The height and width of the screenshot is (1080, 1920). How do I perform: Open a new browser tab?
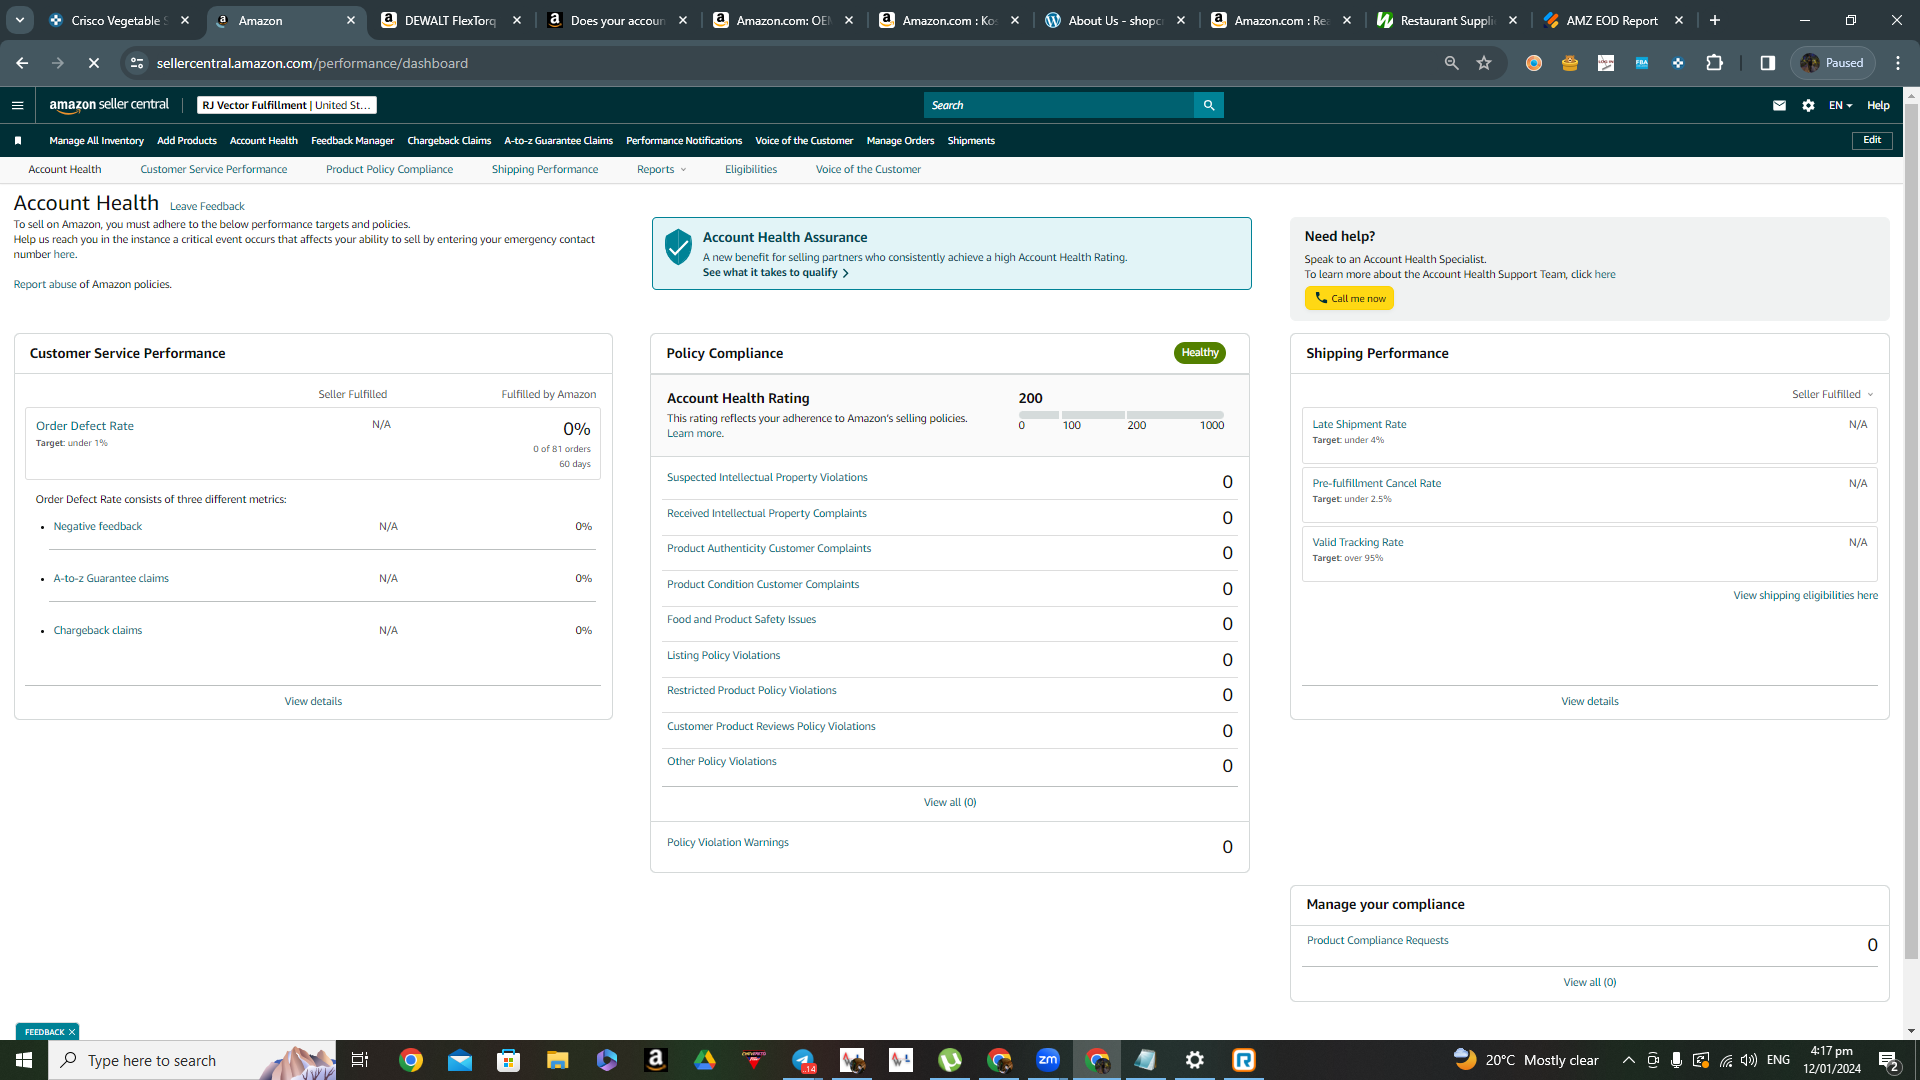coord(1715,20)
